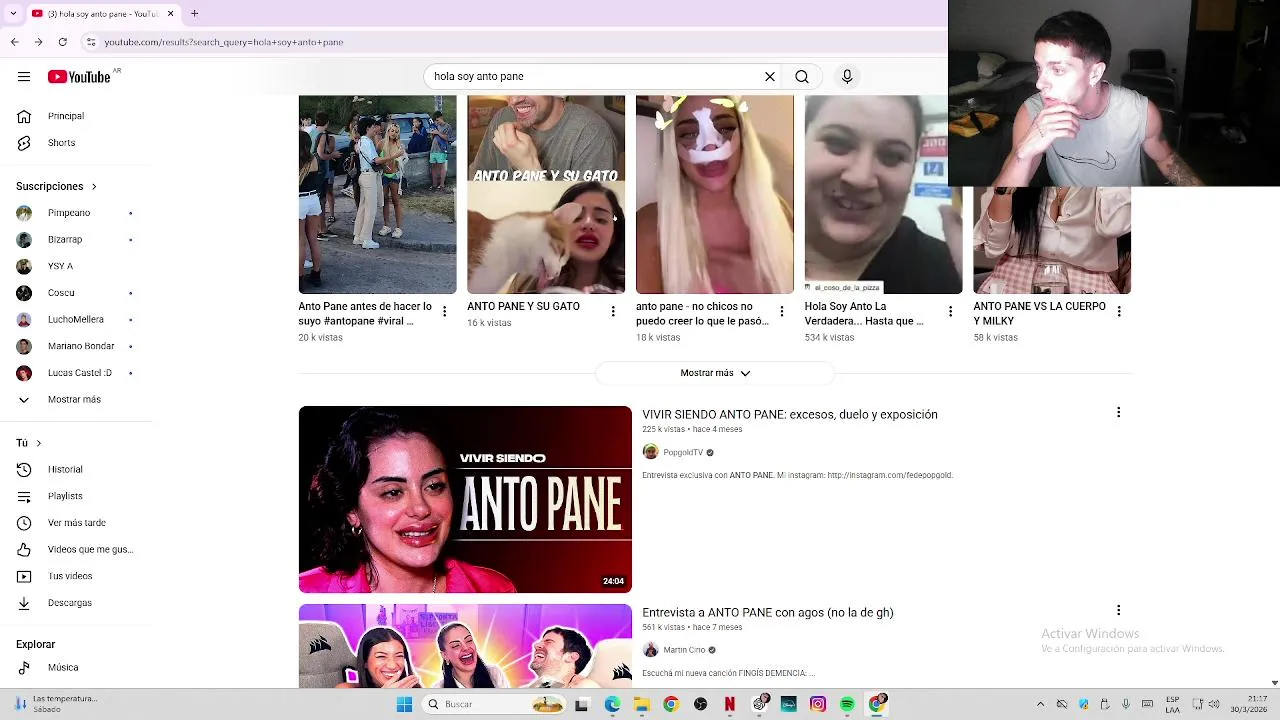Image resolution: width=1280 pixels, height=720 pixels.
Task: Open Windows Start menu
Action: coord(404,704)
